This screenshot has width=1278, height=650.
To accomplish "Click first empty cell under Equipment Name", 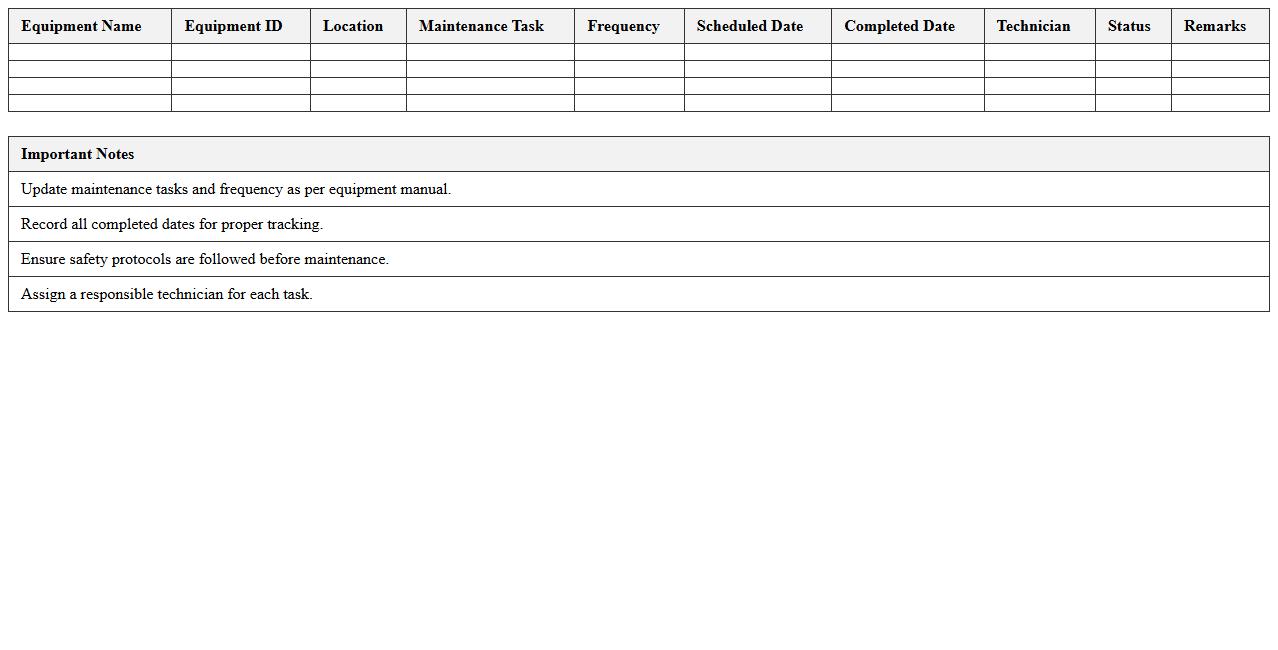I will (90, 52).
